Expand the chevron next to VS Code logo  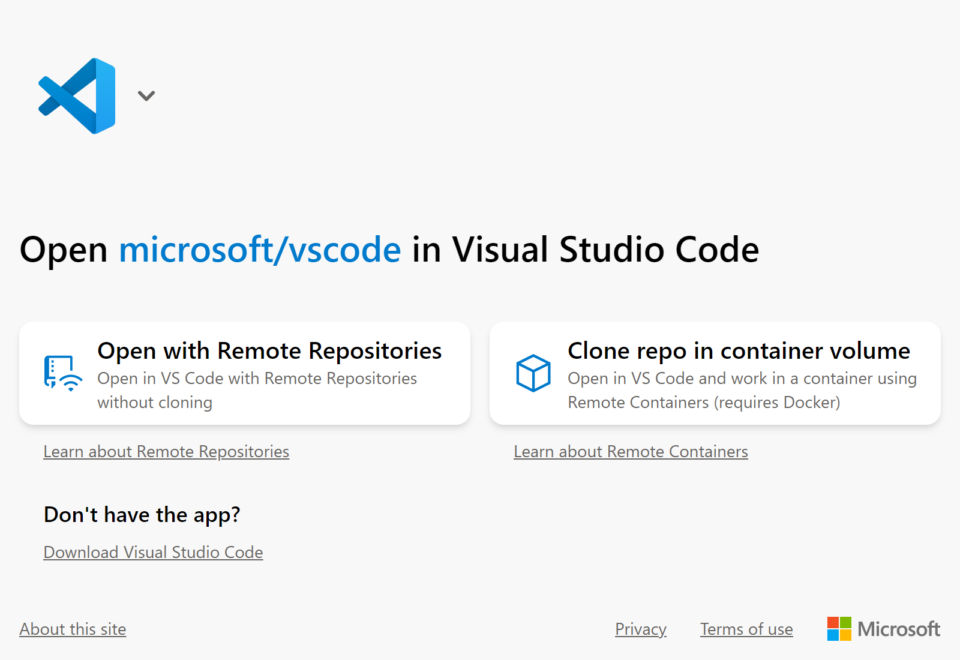(x=146, y=96)
